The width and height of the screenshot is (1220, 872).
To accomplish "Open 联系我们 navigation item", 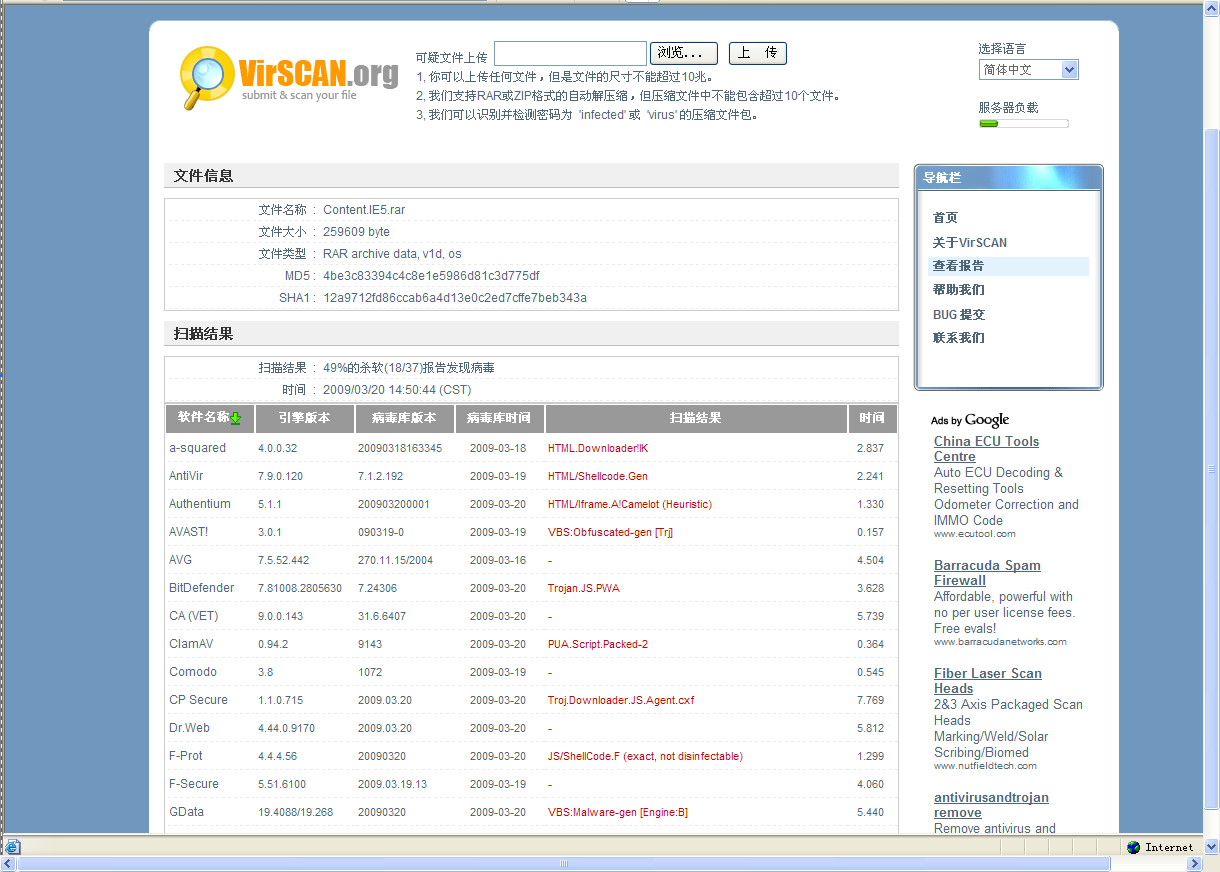I will (958, 338).
